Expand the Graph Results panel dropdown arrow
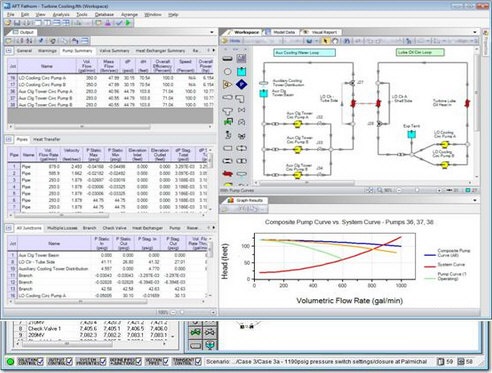The image size is (492, 373). (475, 200)
